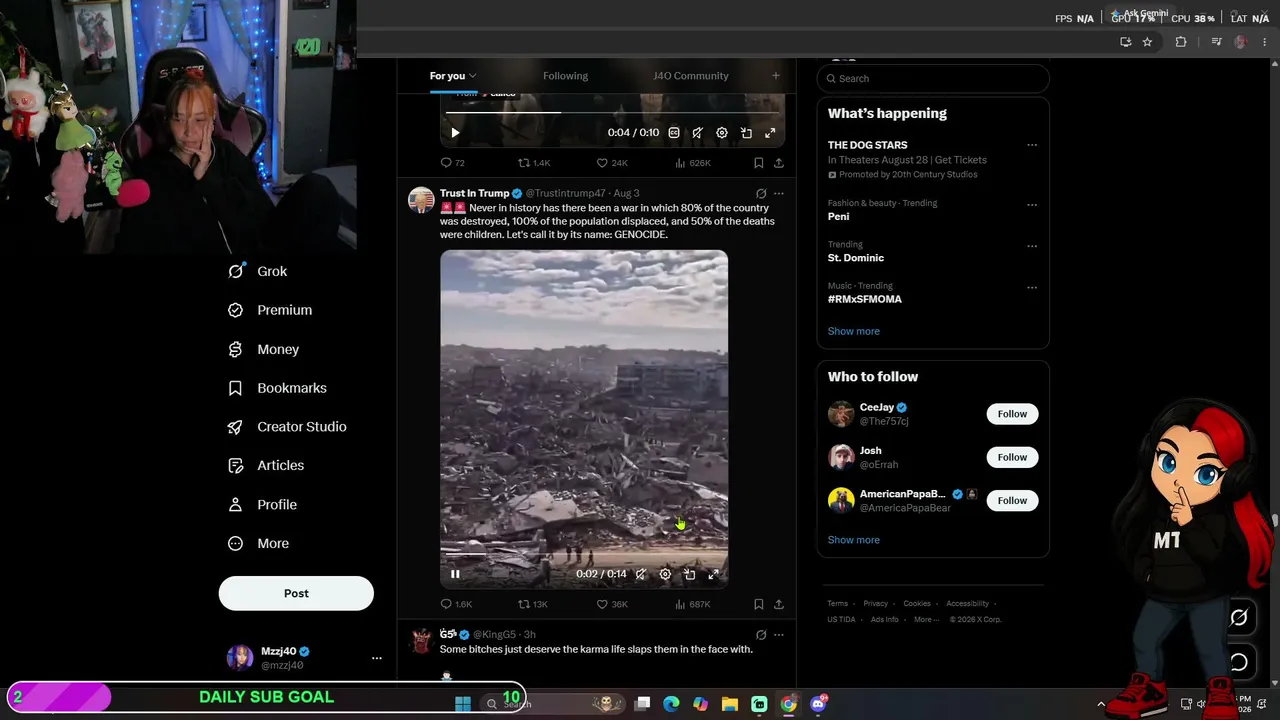The width and height of the screenshot is (1280, 720).
Task: Open Trust In Trump profile avatar
Action: click(421, 200)
